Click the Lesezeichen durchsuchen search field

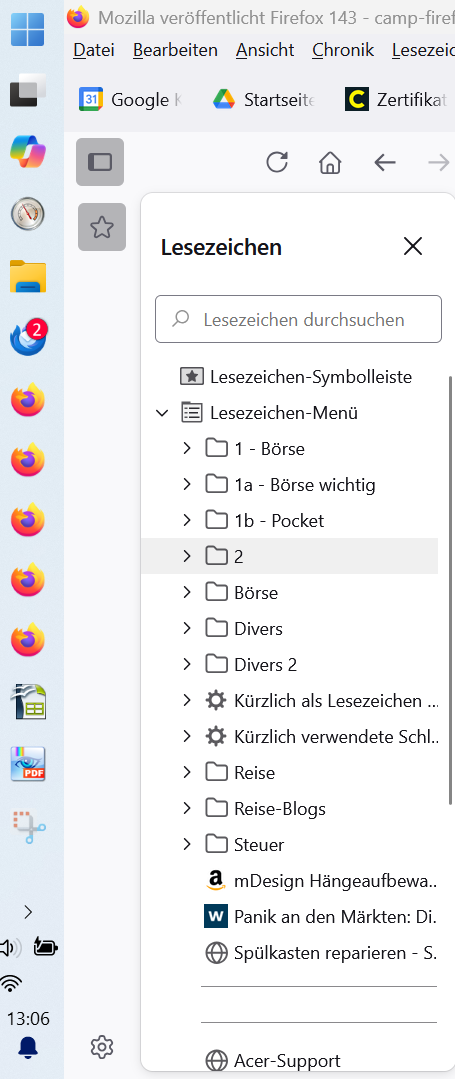298,319
